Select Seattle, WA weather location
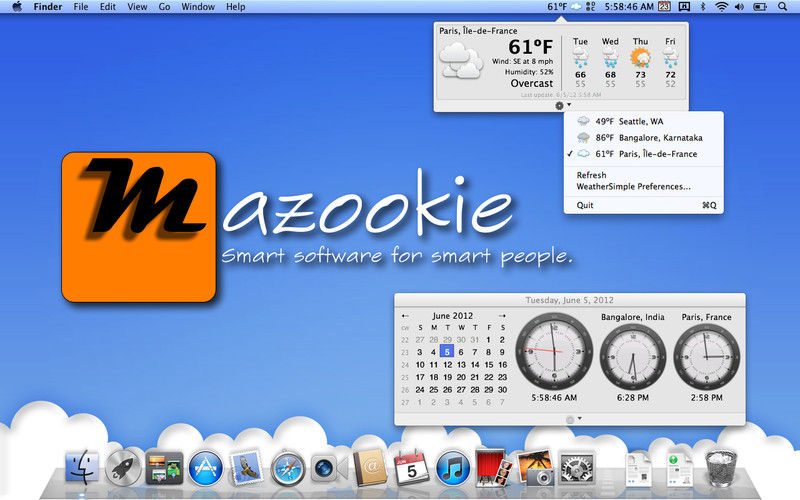The image size is (800, 500). pyautogui.click(x=644, y=121)
